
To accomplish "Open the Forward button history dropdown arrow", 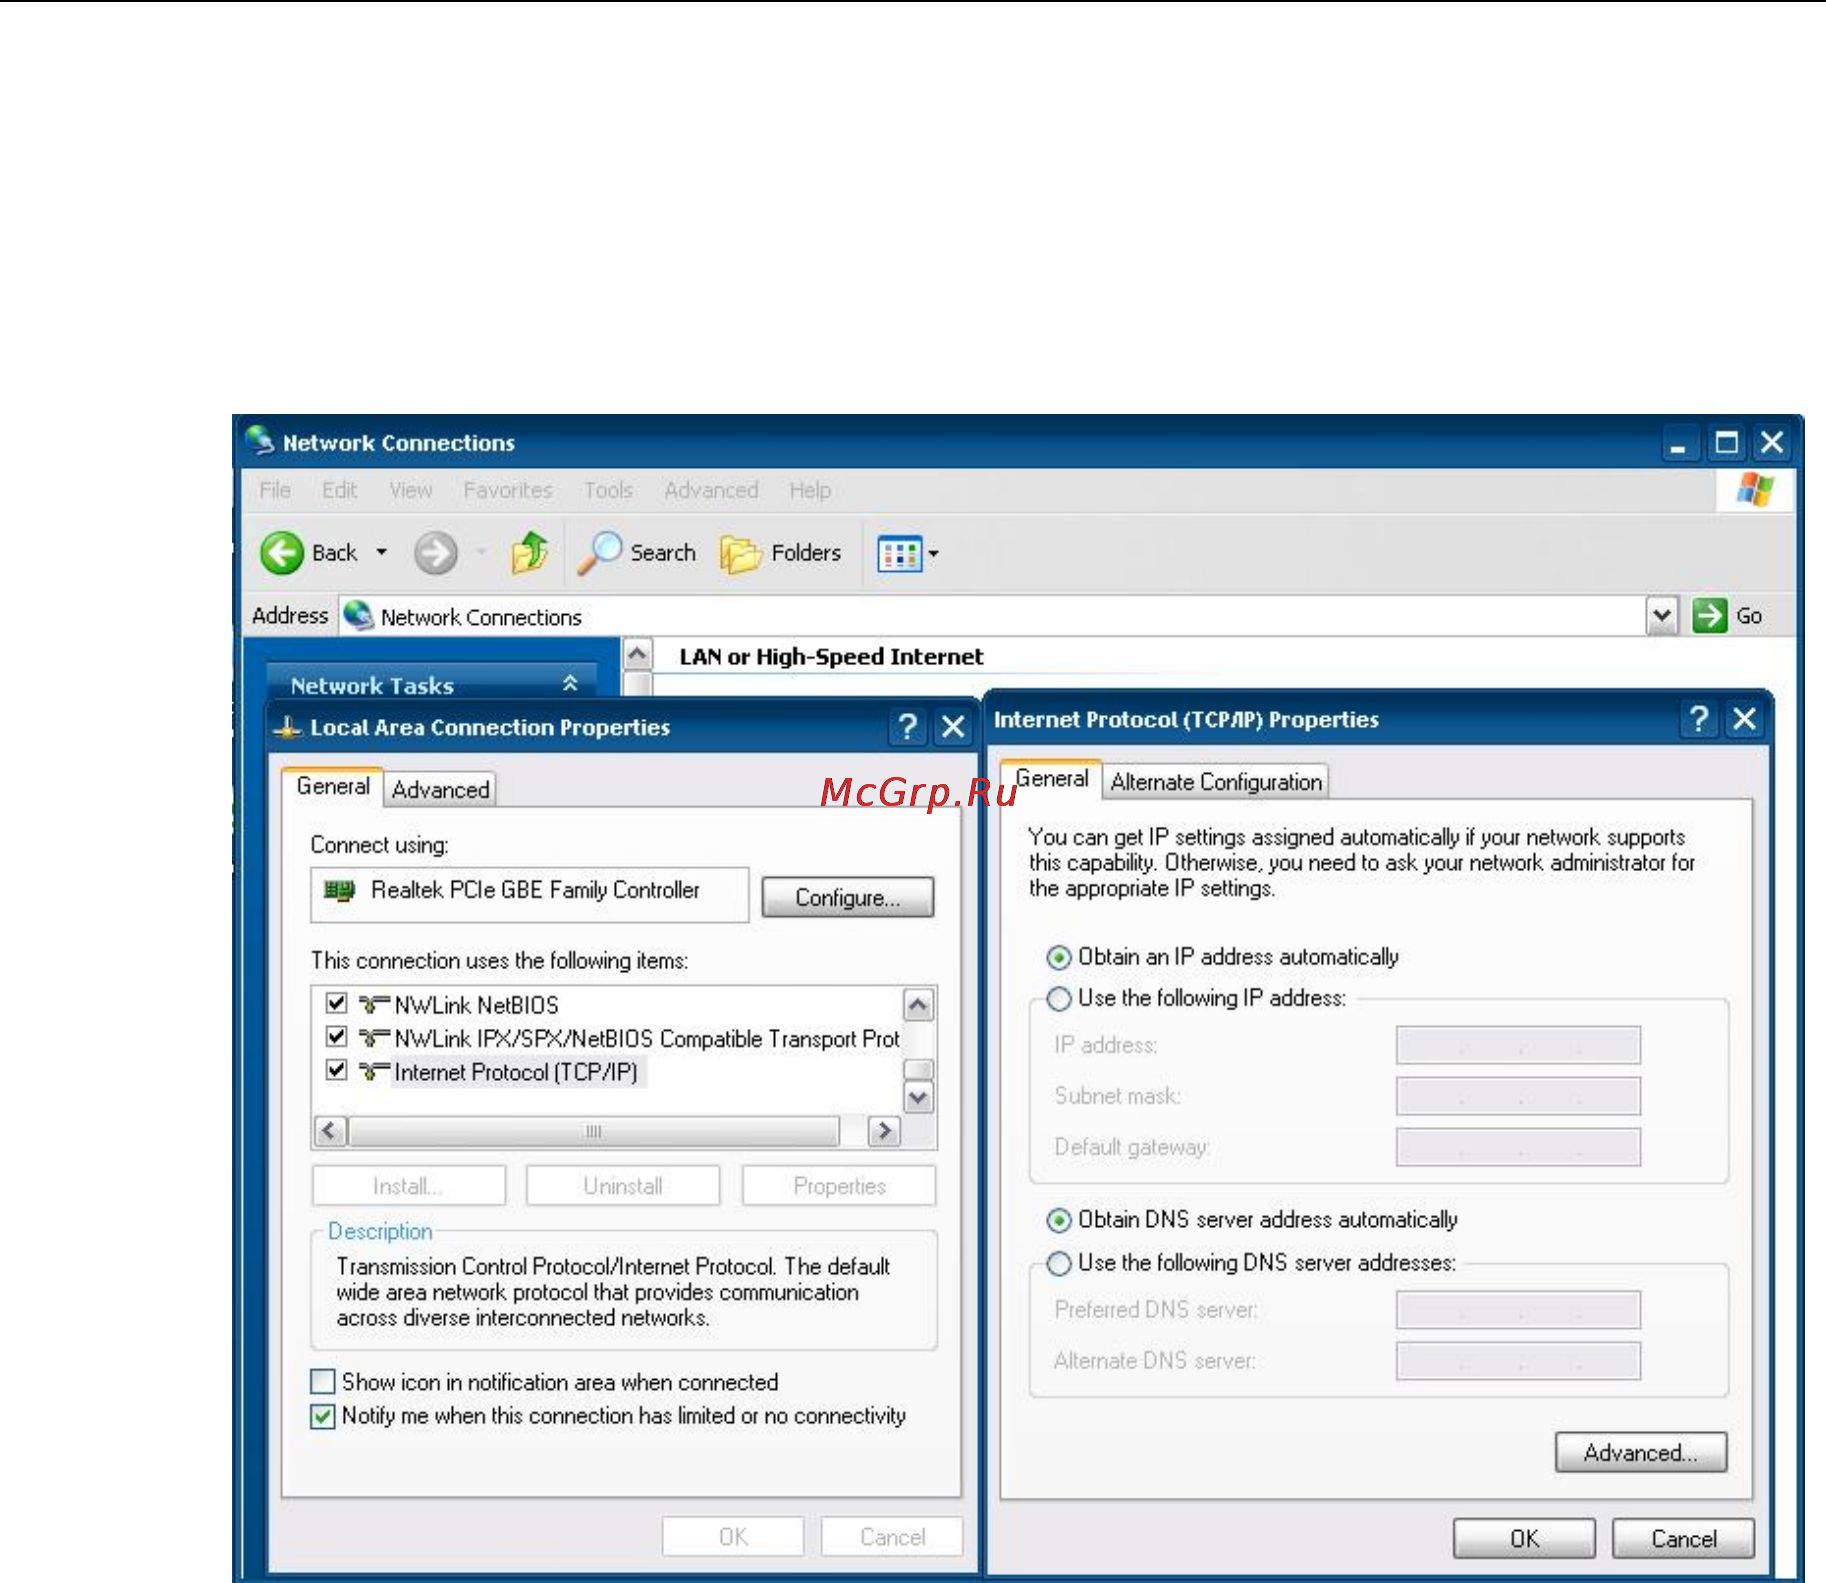I will pyautogui.click(x=482, y=552).
